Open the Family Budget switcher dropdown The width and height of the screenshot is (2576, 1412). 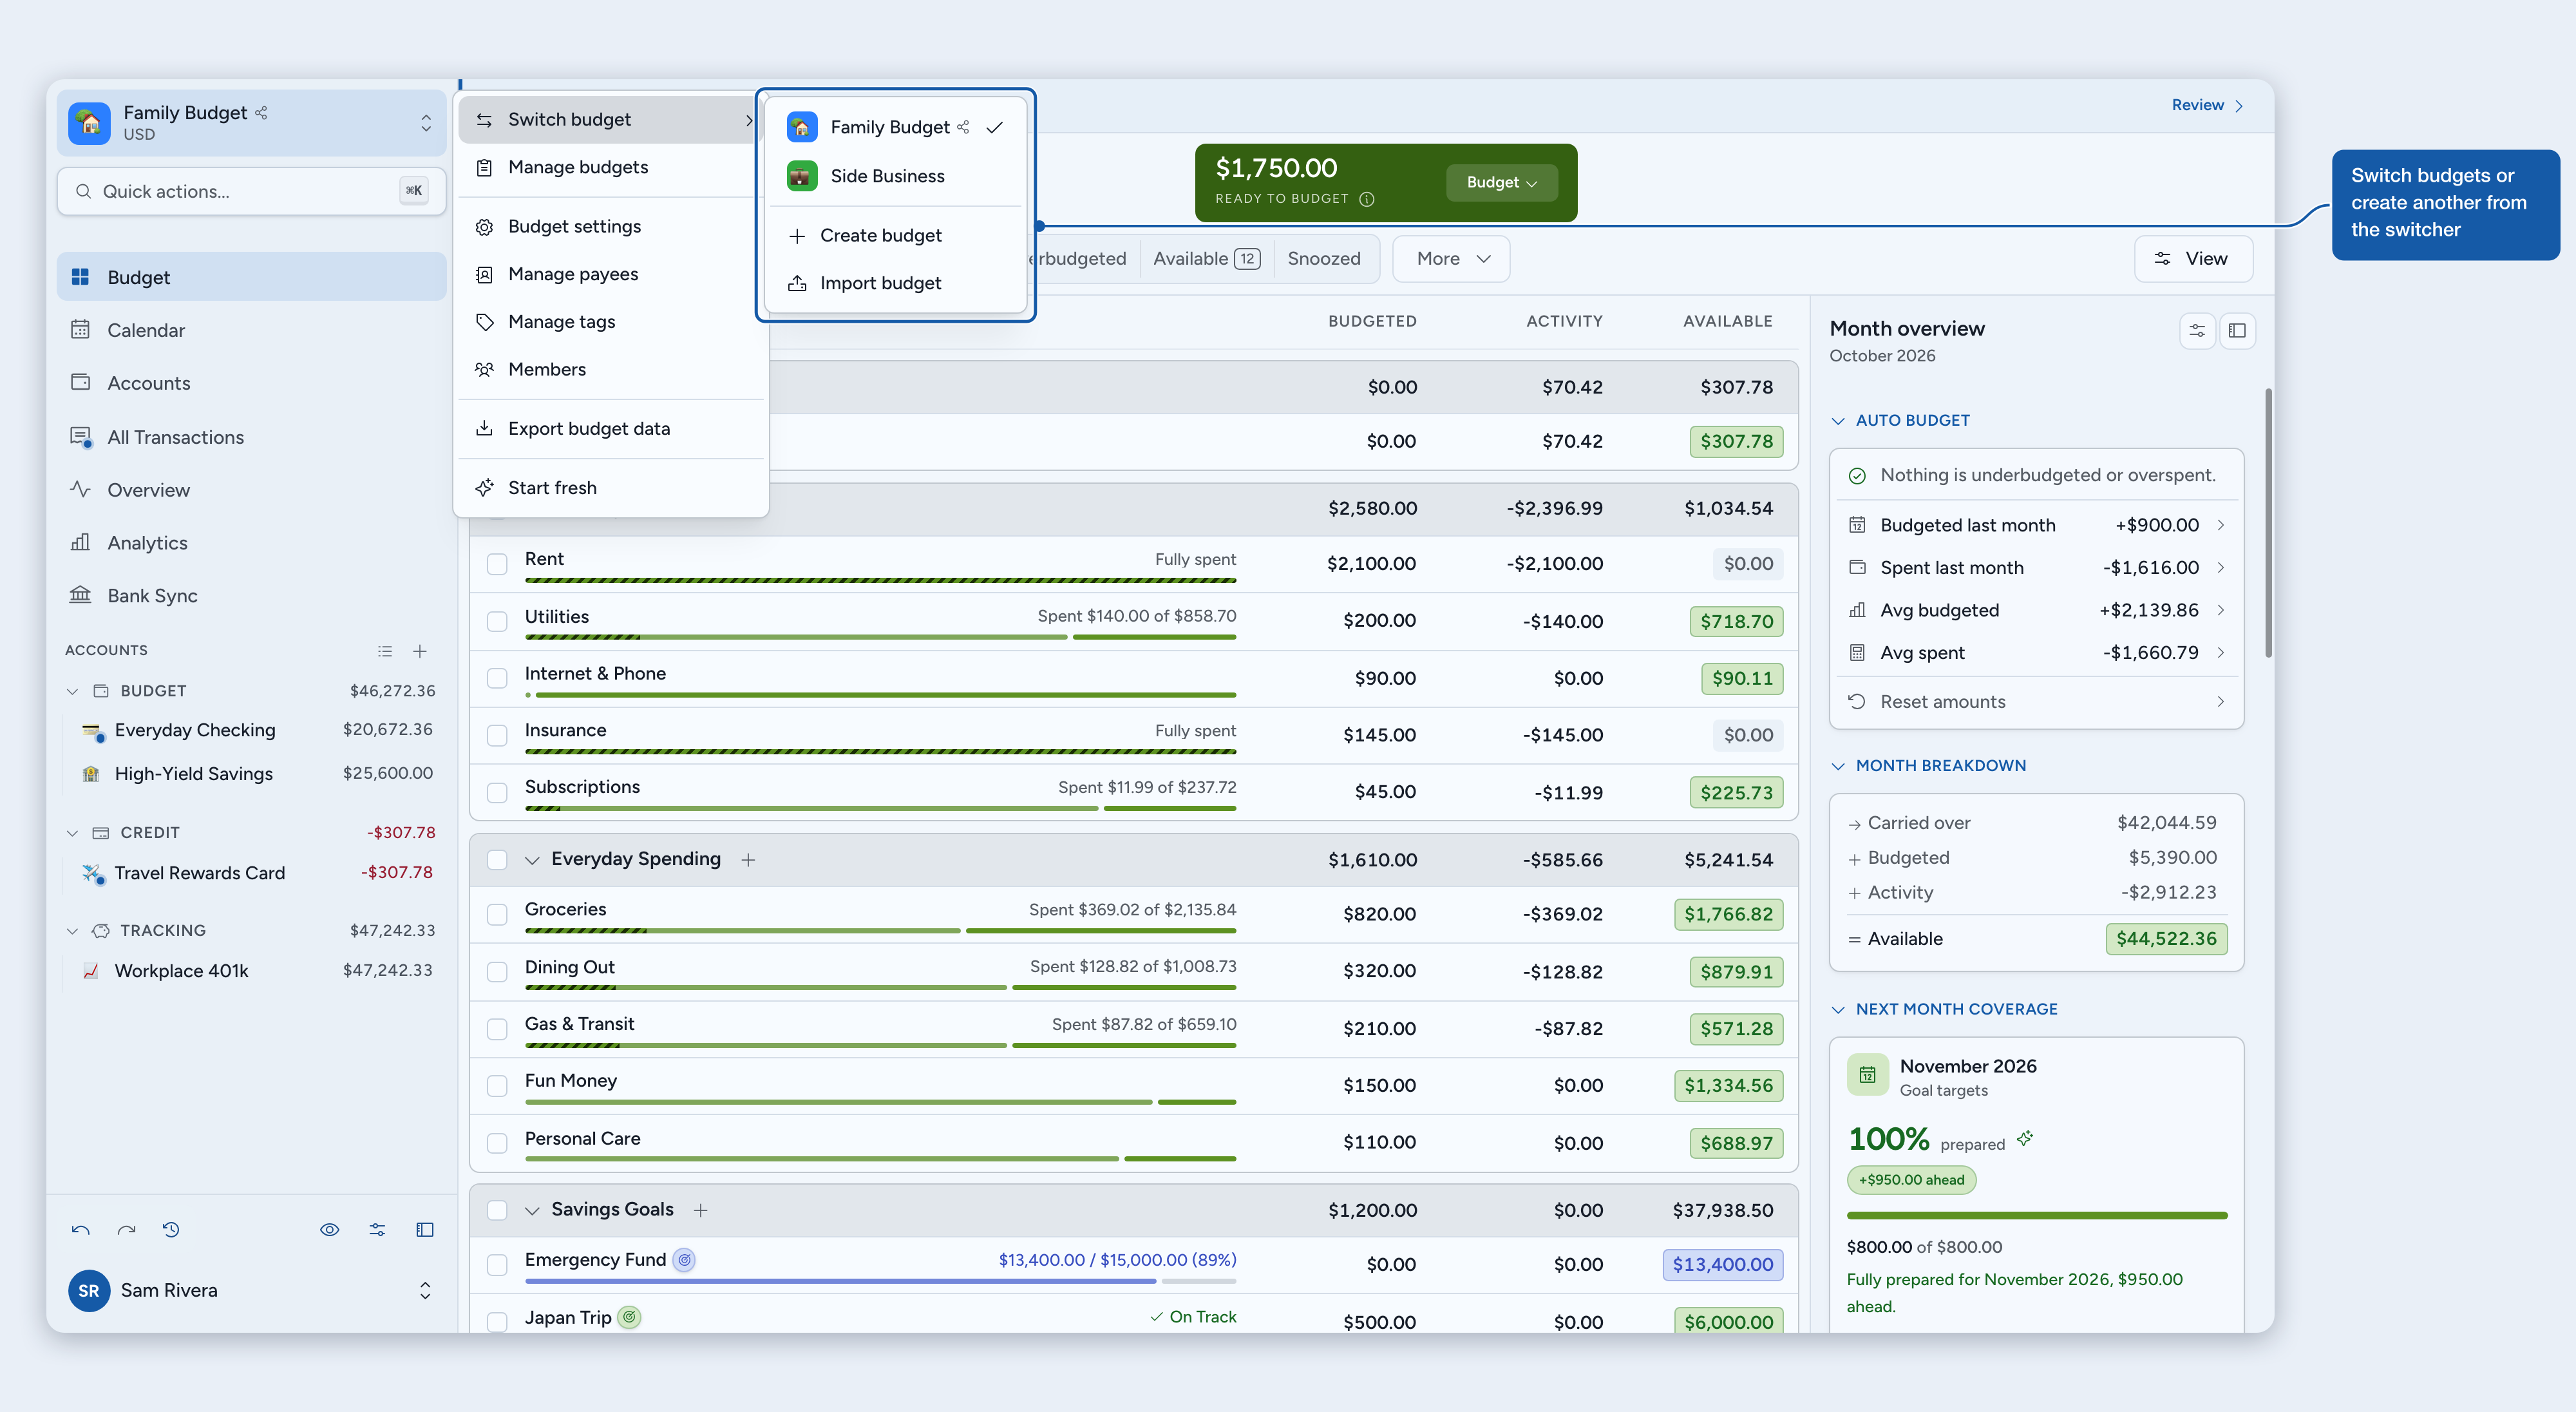[252, 123]
